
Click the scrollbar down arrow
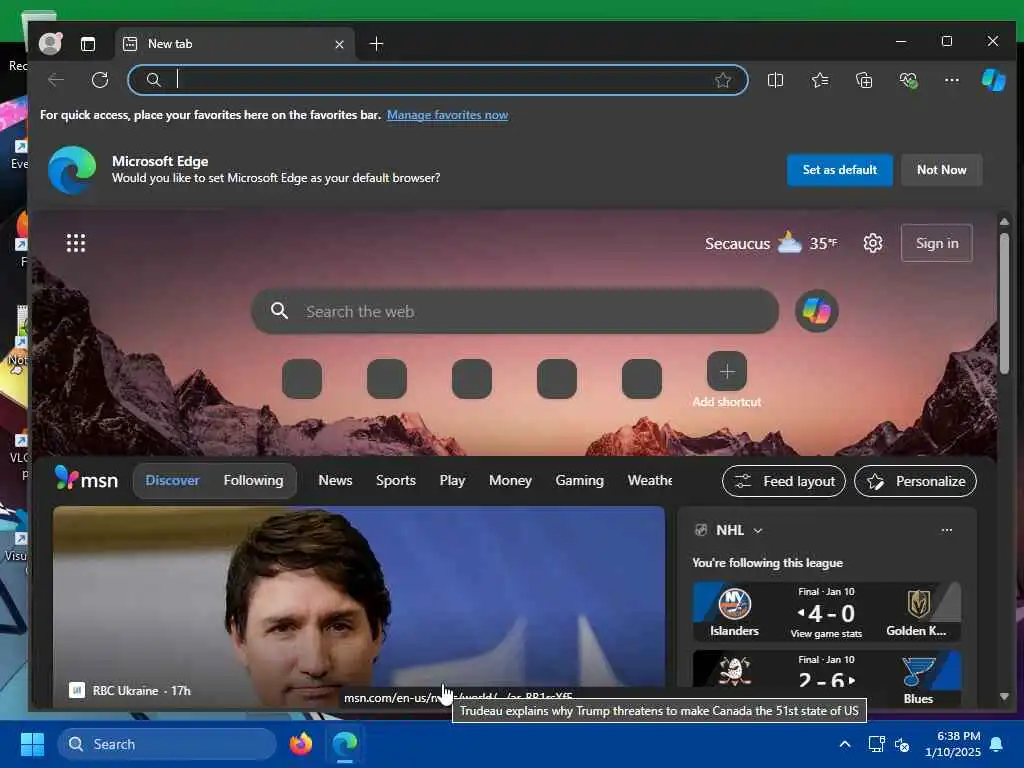click(1004, 696)
